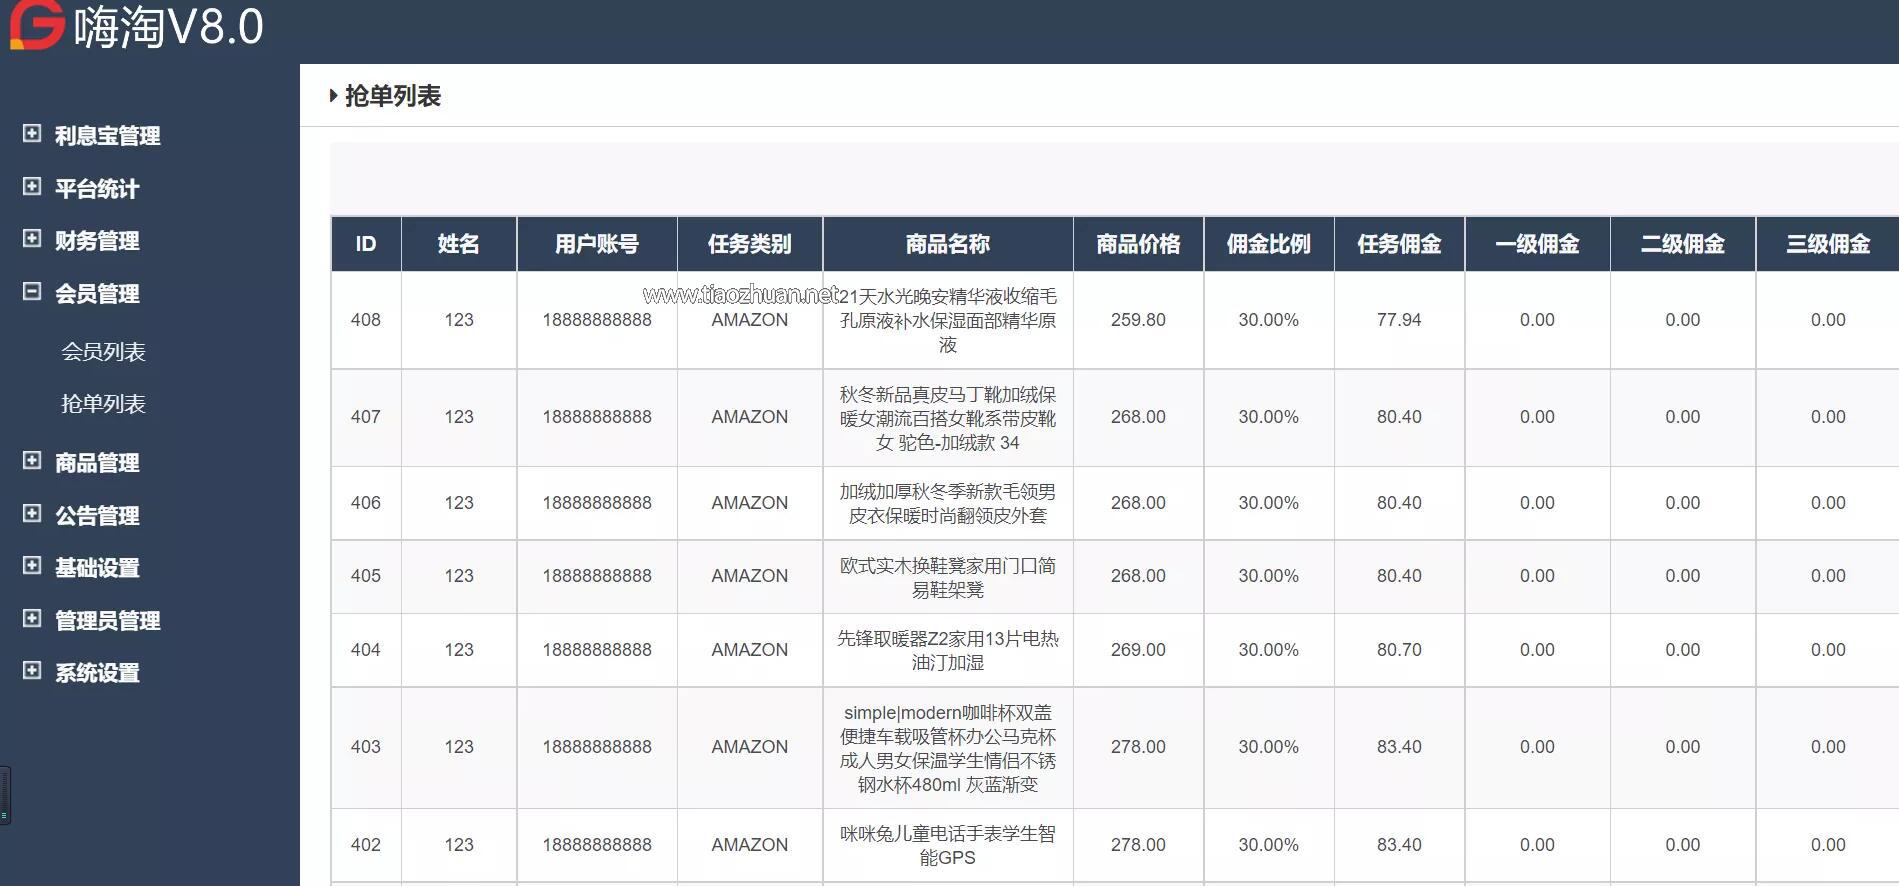Click the 任务类别 column header
Image resolution: width=1899 pixels, height=886 pixels.
point(750,244)
